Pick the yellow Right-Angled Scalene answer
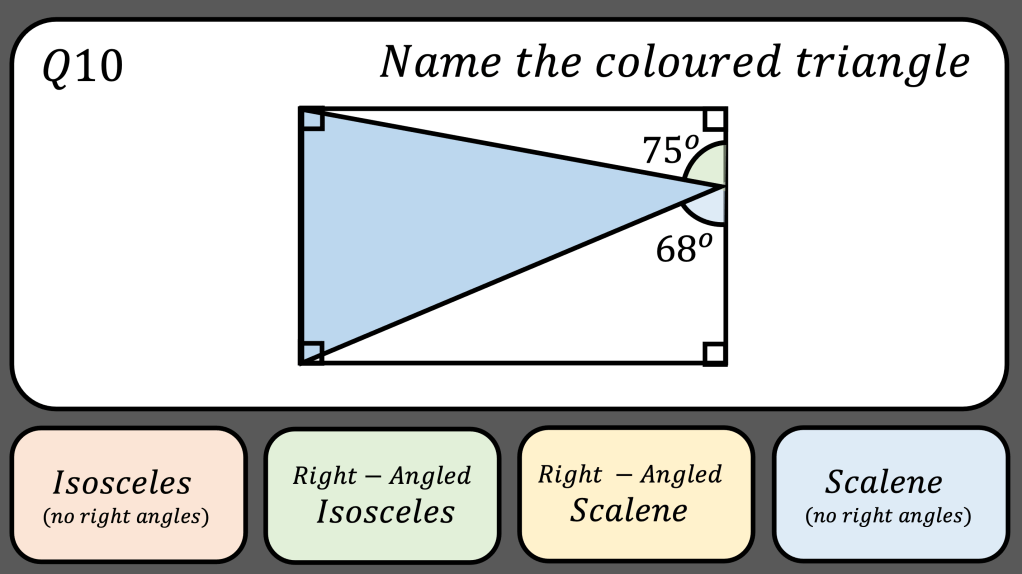 635,494
